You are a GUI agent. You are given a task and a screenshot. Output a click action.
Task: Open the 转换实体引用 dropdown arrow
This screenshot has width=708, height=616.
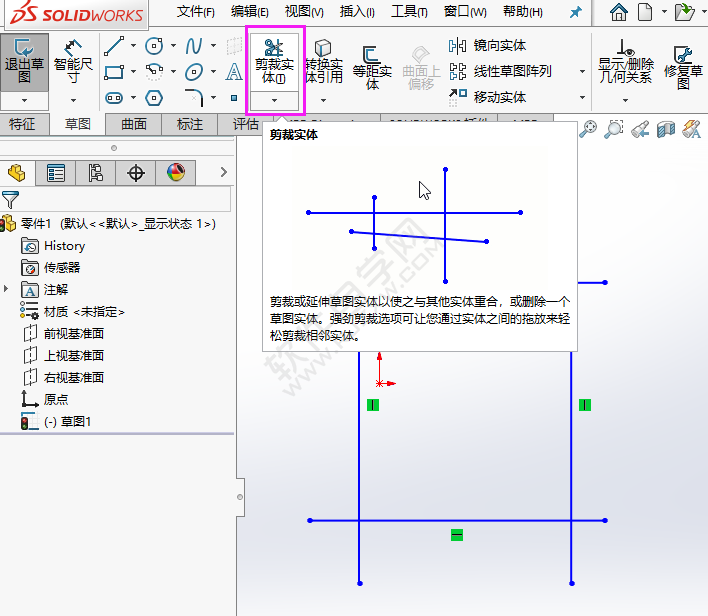pos(323,101)
